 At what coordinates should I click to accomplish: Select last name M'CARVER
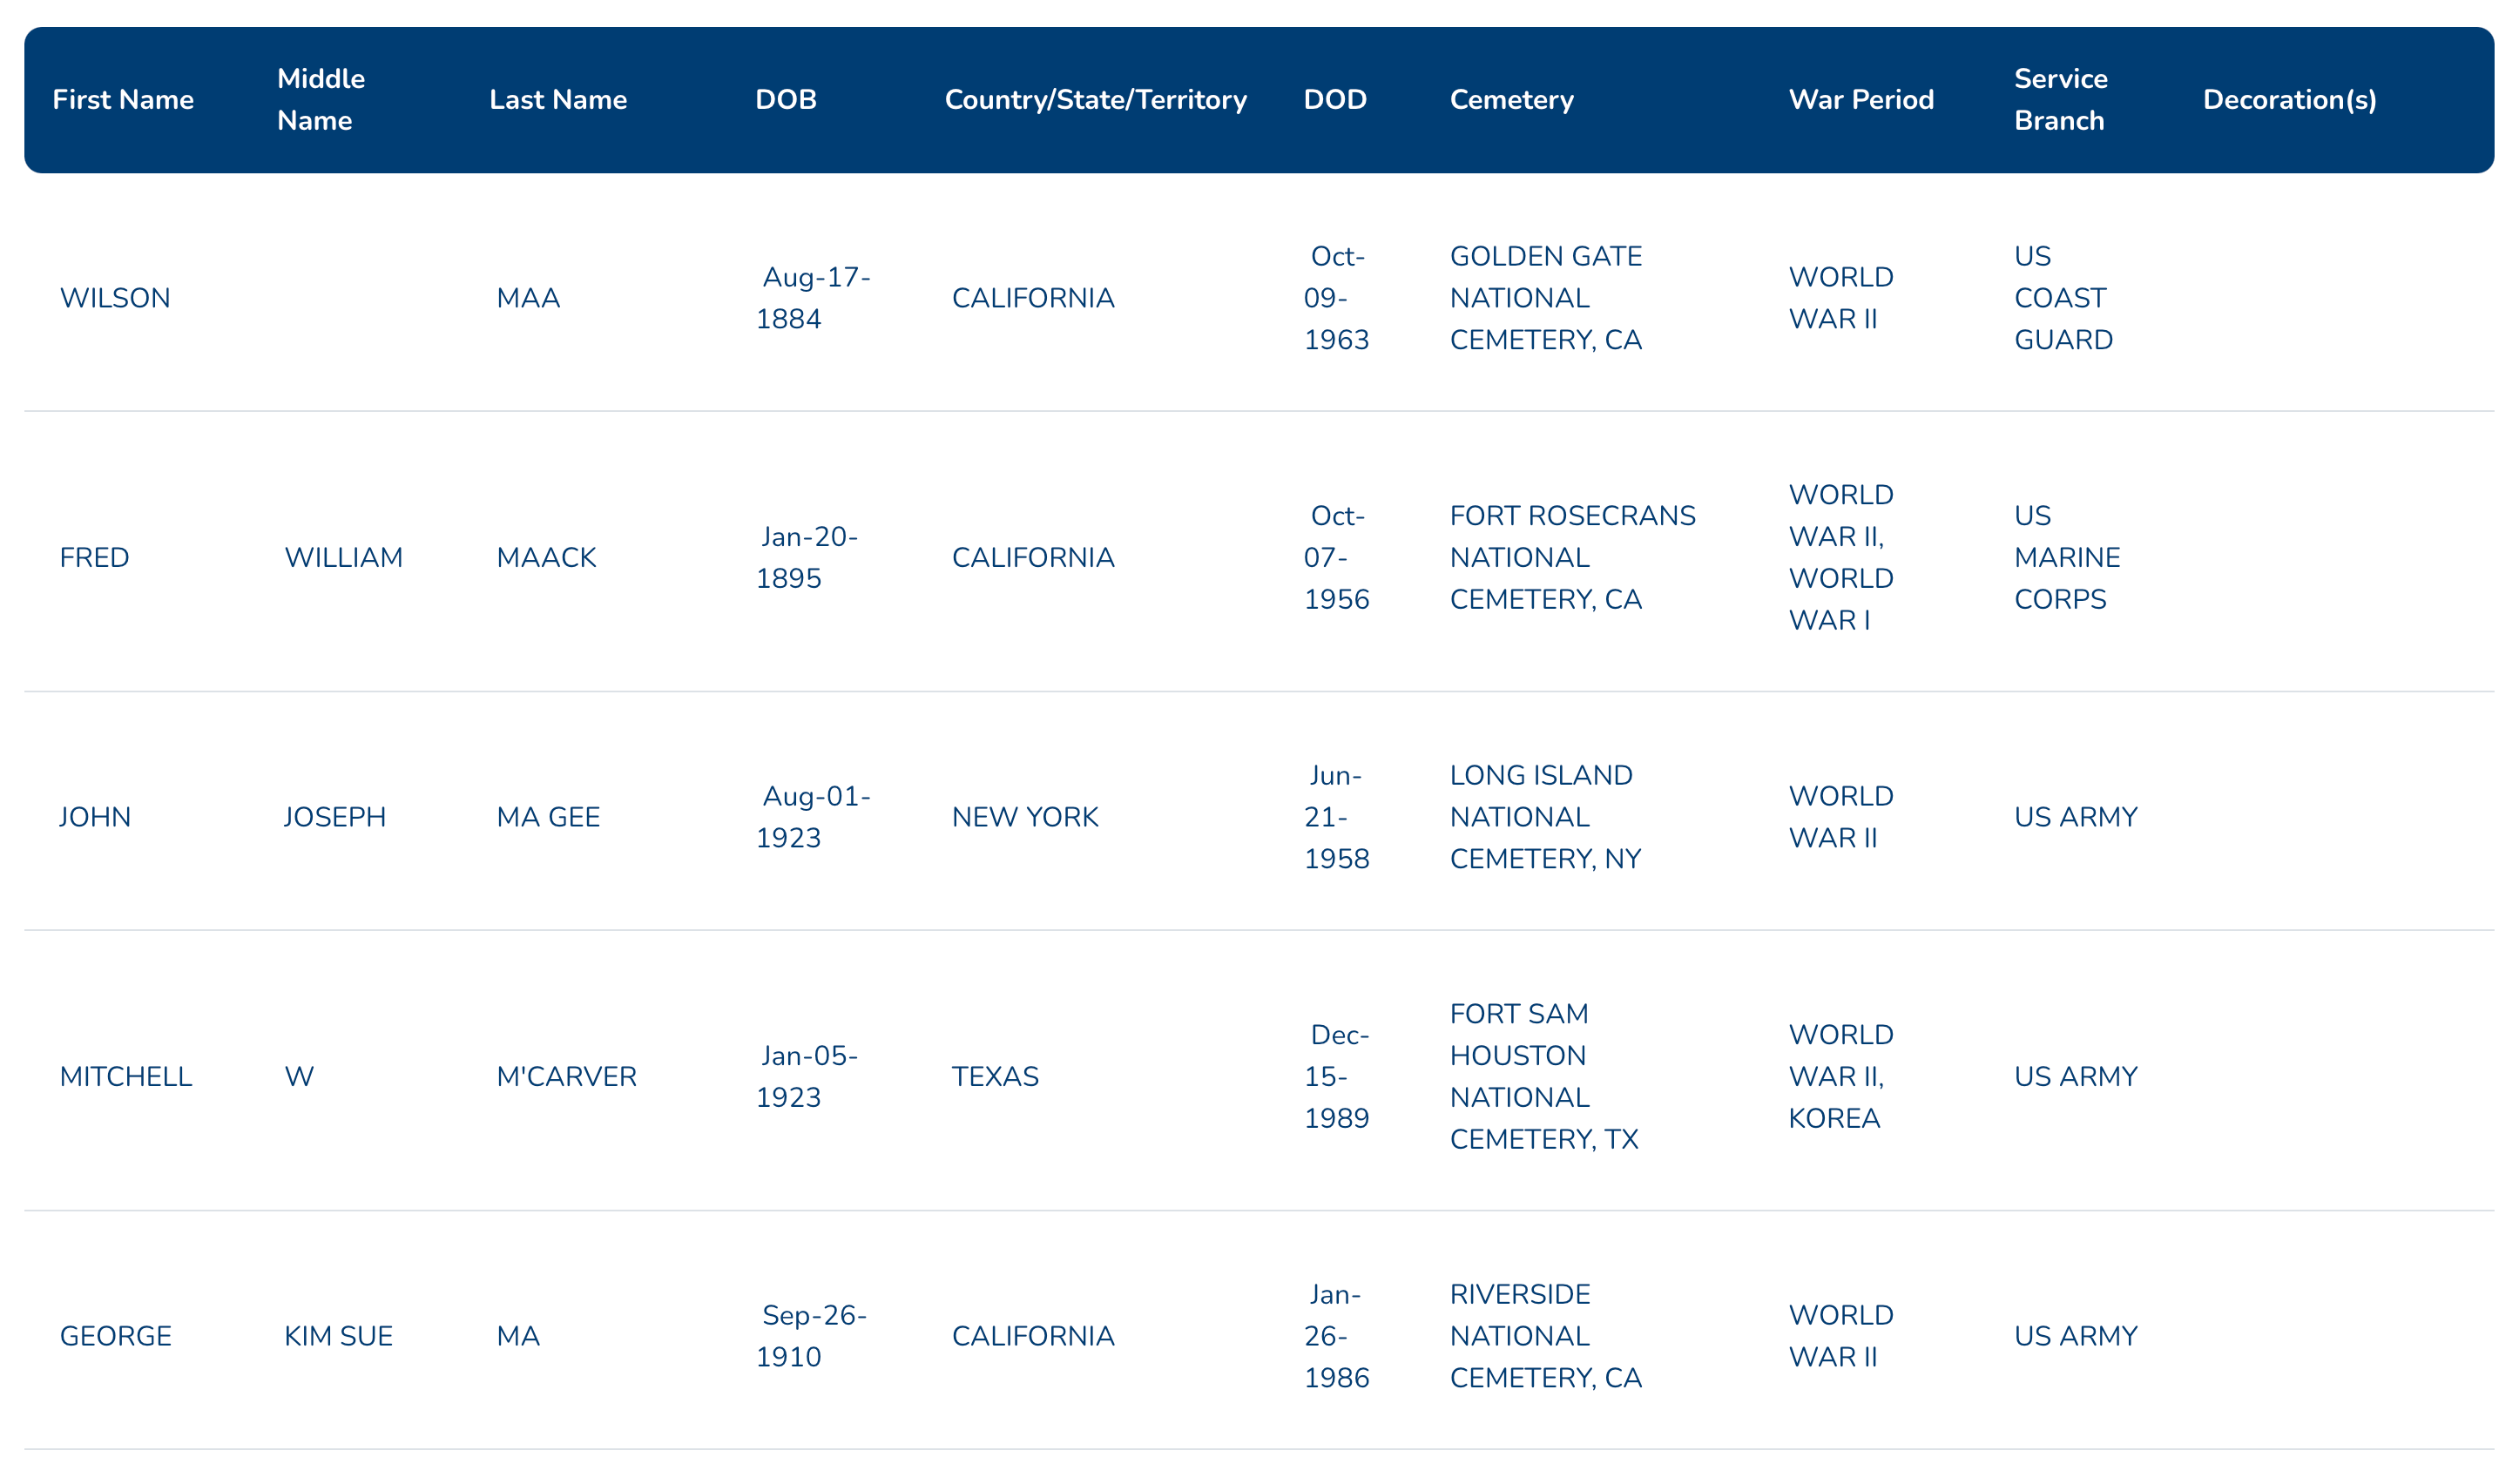pyautogui.click(x=566, y=1077)
